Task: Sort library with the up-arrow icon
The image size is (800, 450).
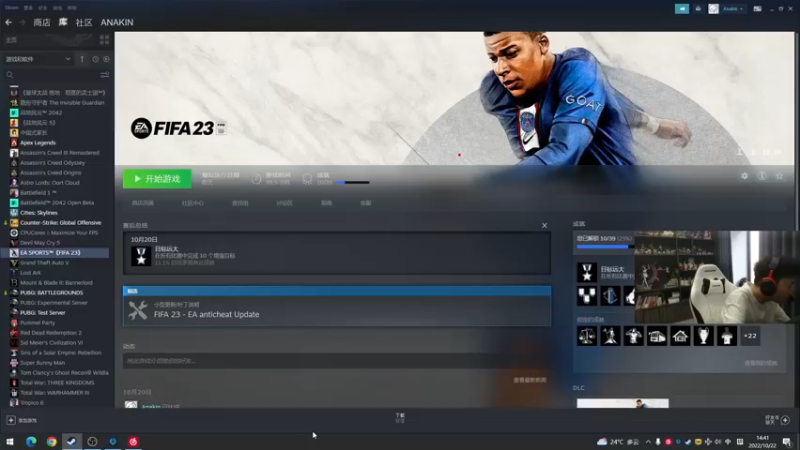Action: [x=82, y=59]
